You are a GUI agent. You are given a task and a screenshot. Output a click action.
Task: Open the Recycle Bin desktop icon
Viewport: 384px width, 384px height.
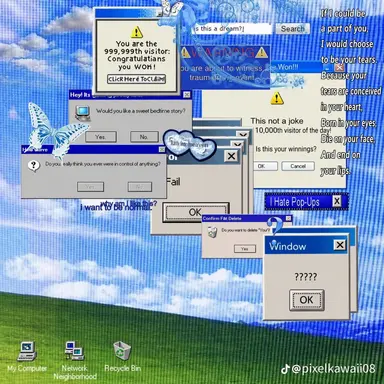tap(122, 357)
